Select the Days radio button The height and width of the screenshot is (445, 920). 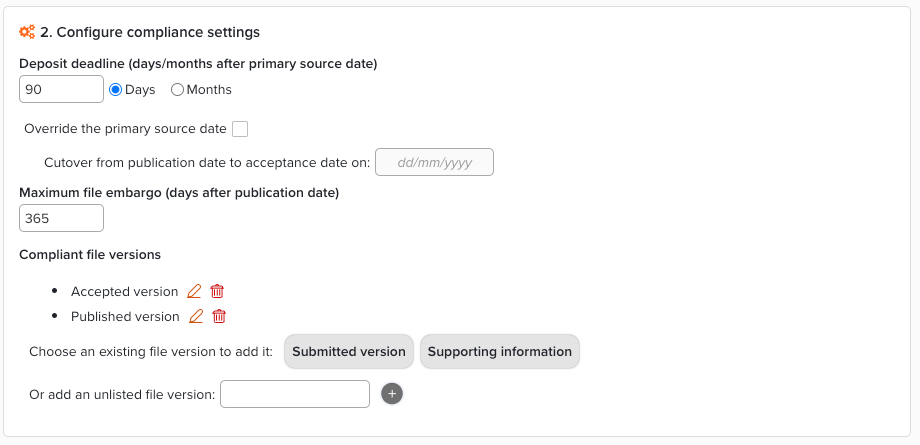click(x=115, y=90)
